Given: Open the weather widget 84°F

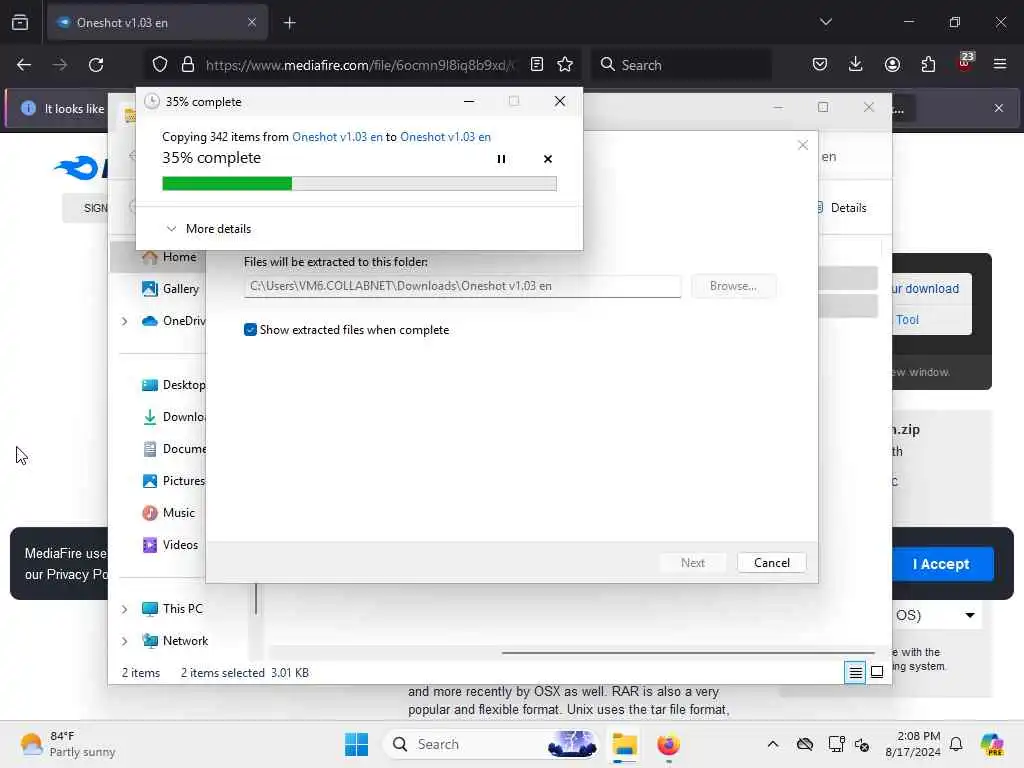Looking at the screenshot, I should pos(67,744).
